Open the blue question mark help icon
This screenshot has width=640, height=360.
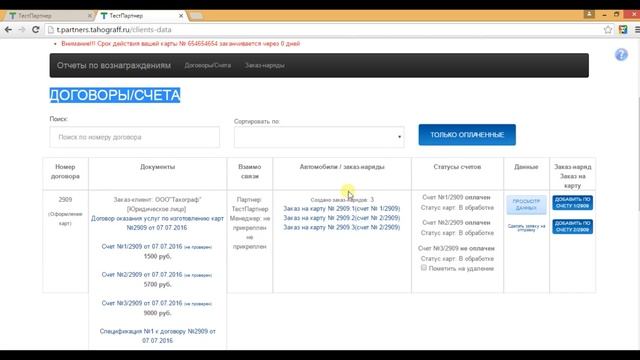(x=621, y=54)
